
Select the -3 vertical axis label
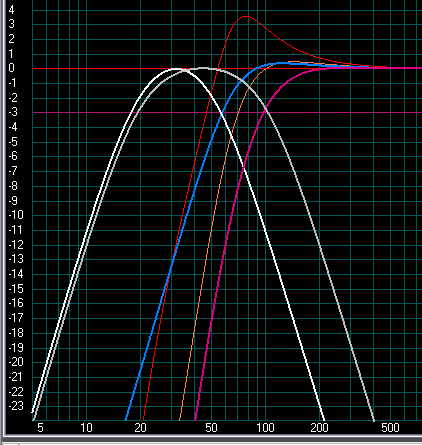pyautogui.click(x=13, y=112)
